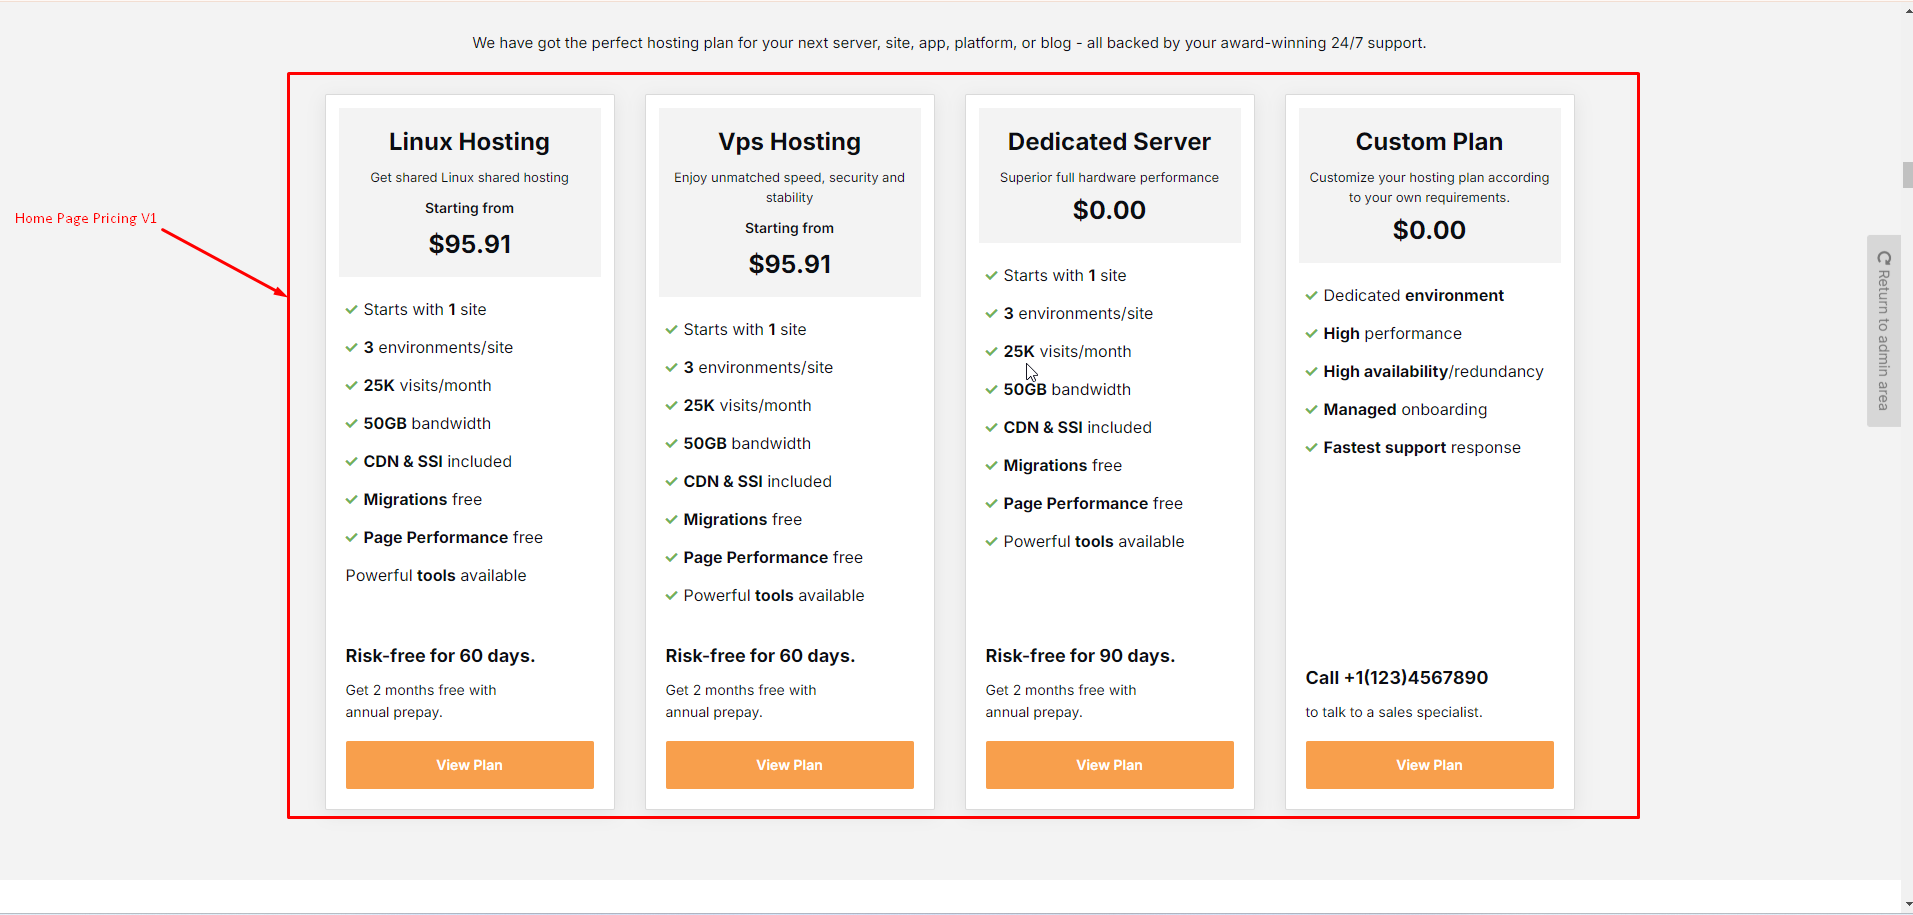Click checkmark next to Linux Page Performance free
The height and width of the screenshot is (915, 1913).
(351, 538)
